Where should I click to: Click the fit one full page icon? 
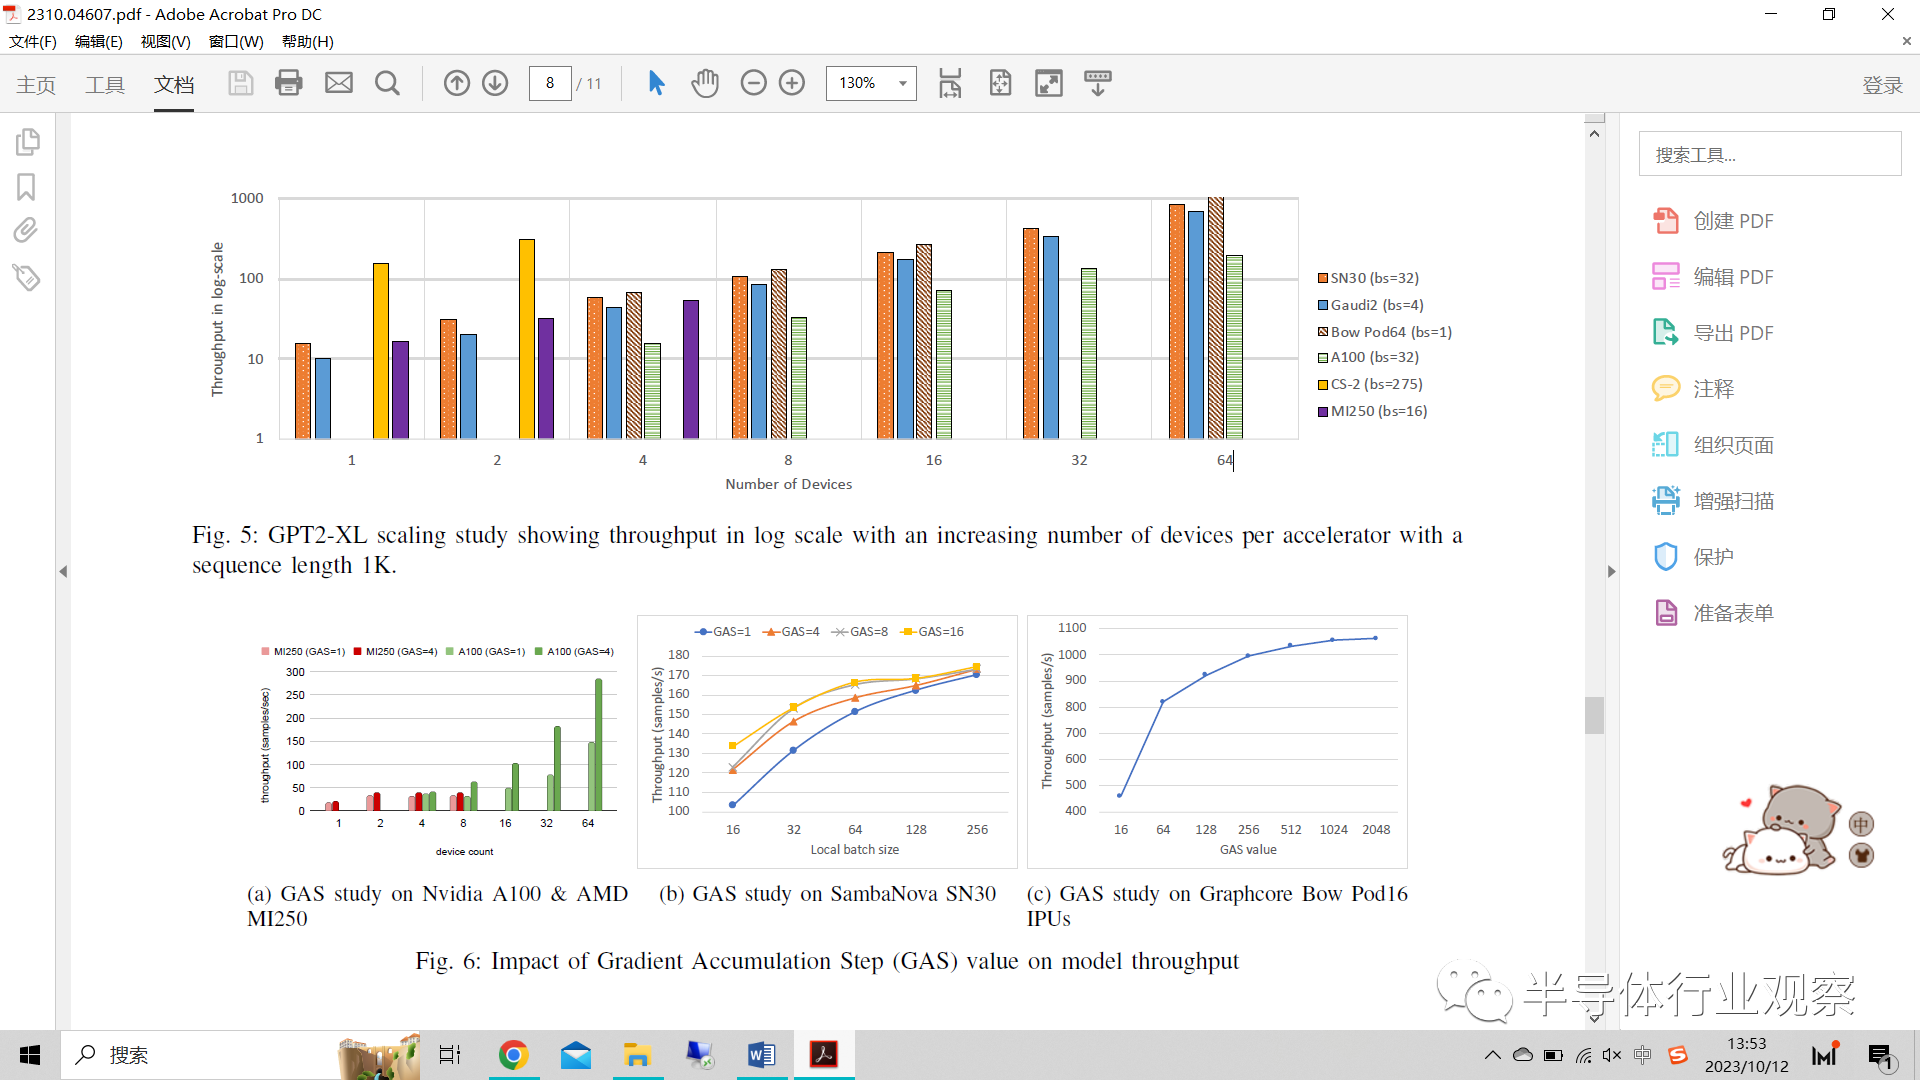pos(1000,83)
